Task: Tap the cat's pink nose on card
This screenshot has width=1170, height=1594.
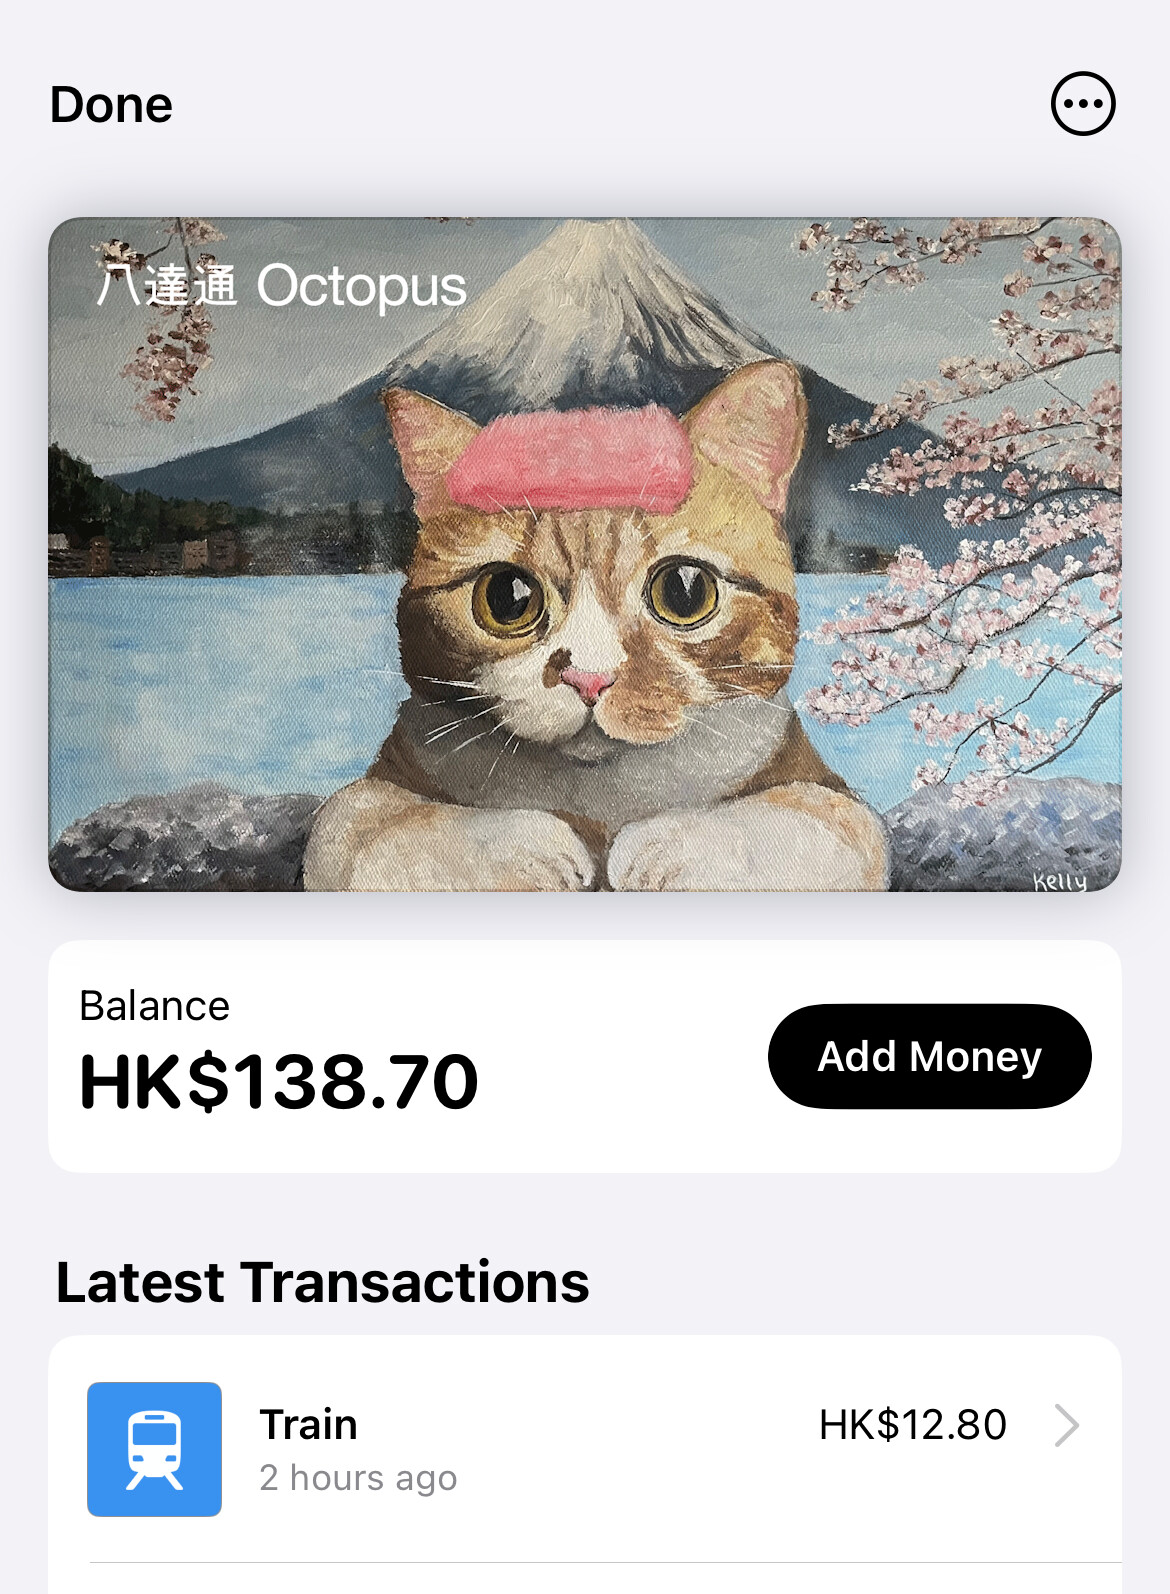Action: coord(587,685)
